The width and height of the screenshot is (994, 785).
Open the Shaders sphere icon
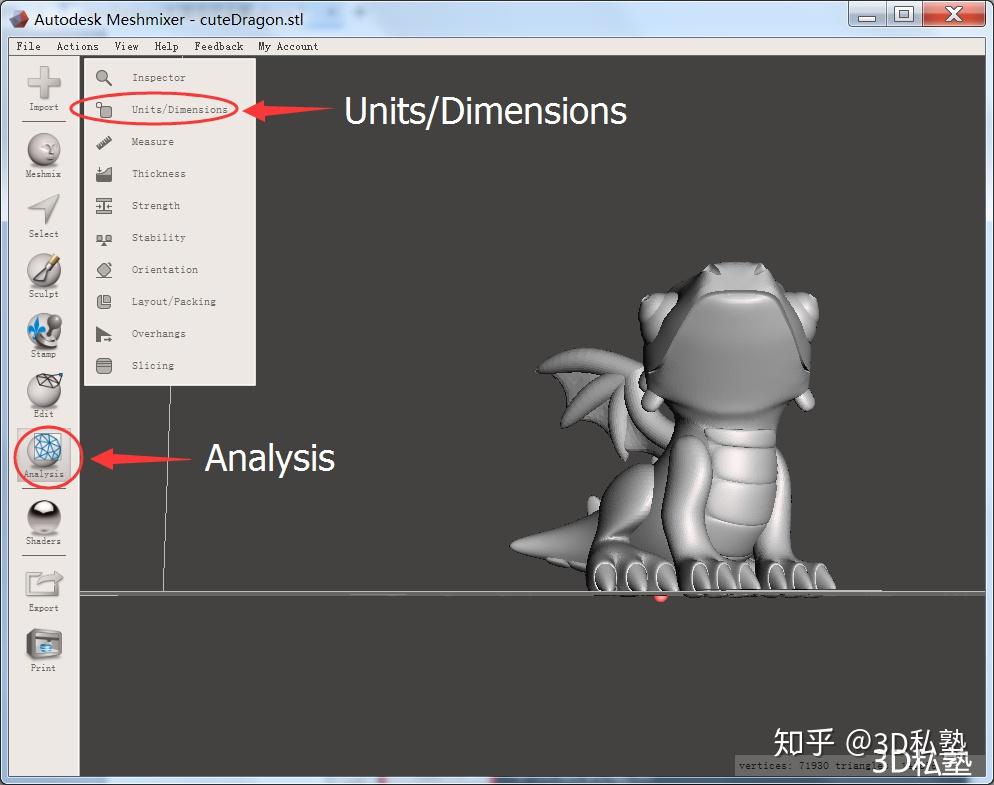tap(44, 517)
